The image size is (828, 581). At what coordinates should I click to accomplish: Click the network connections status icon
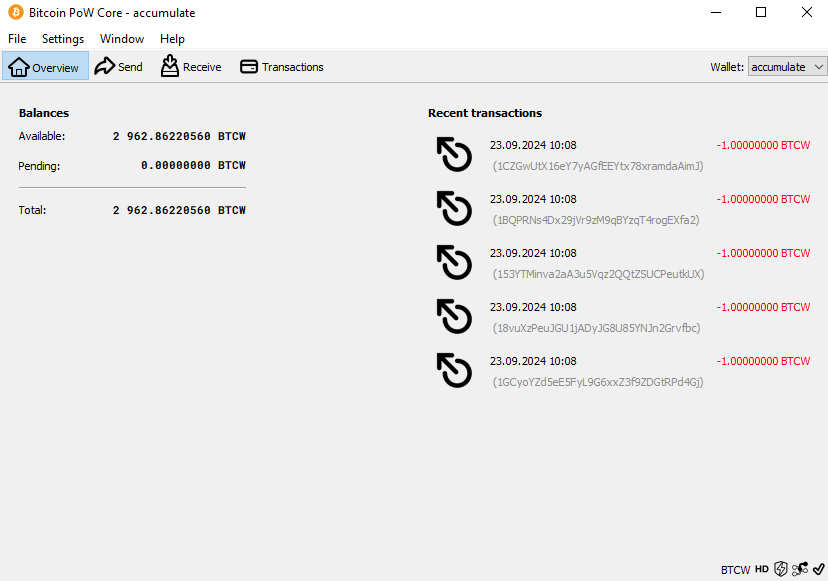click(799, 569)
